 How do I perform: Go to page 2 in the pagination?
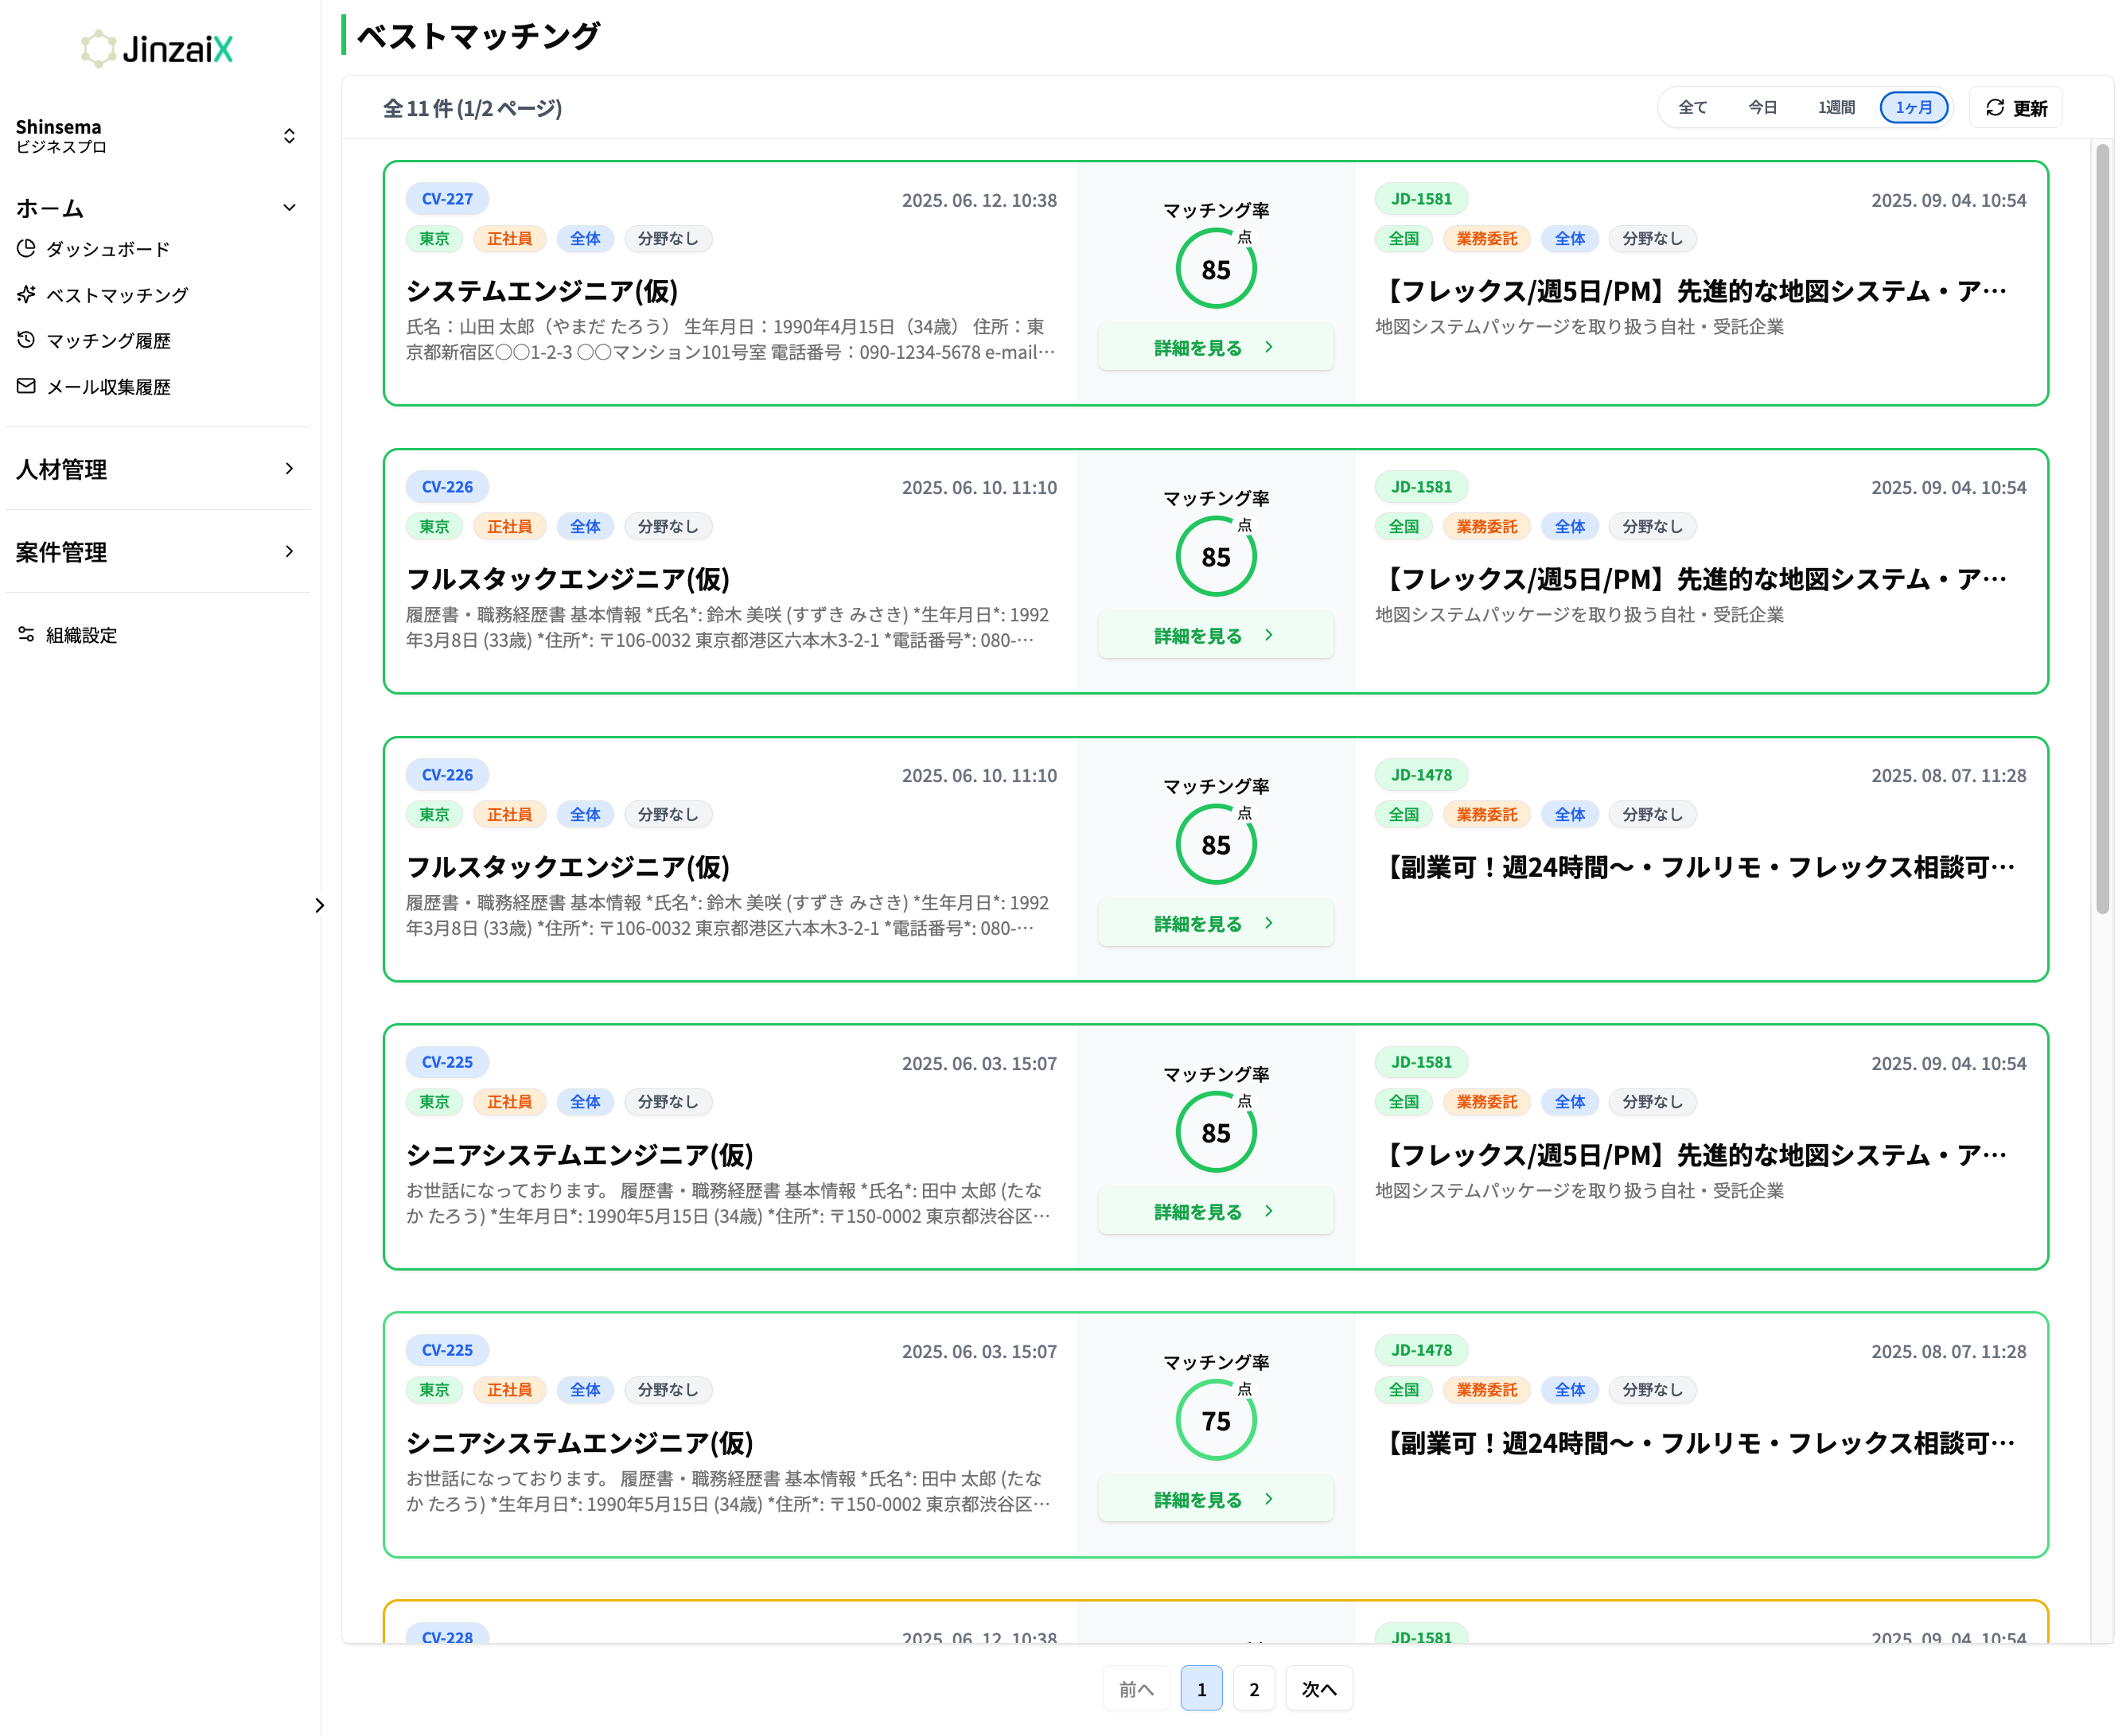(1254, 1688)
